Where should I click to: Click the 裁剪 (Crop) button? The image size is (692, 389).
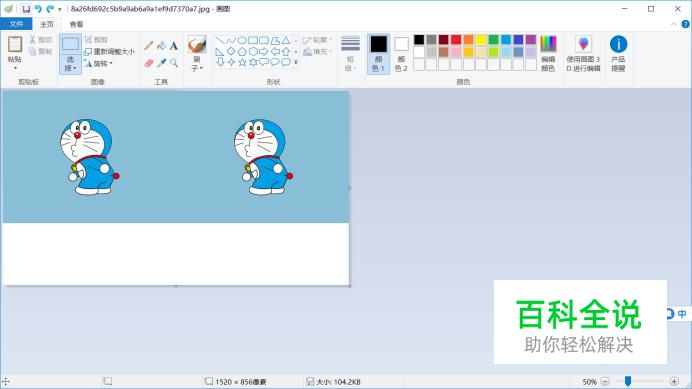click(x=97, y=40)
